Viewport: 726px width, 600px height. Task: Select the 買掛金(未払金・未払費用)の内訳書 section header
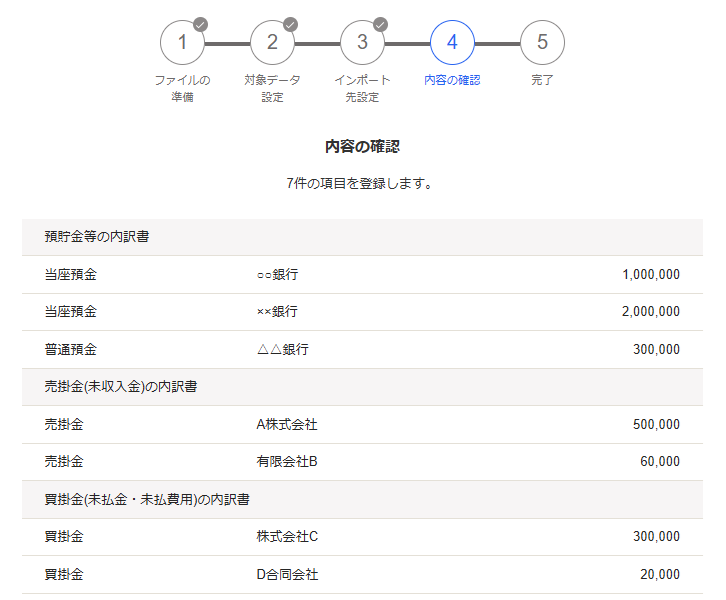click(362, 500)
